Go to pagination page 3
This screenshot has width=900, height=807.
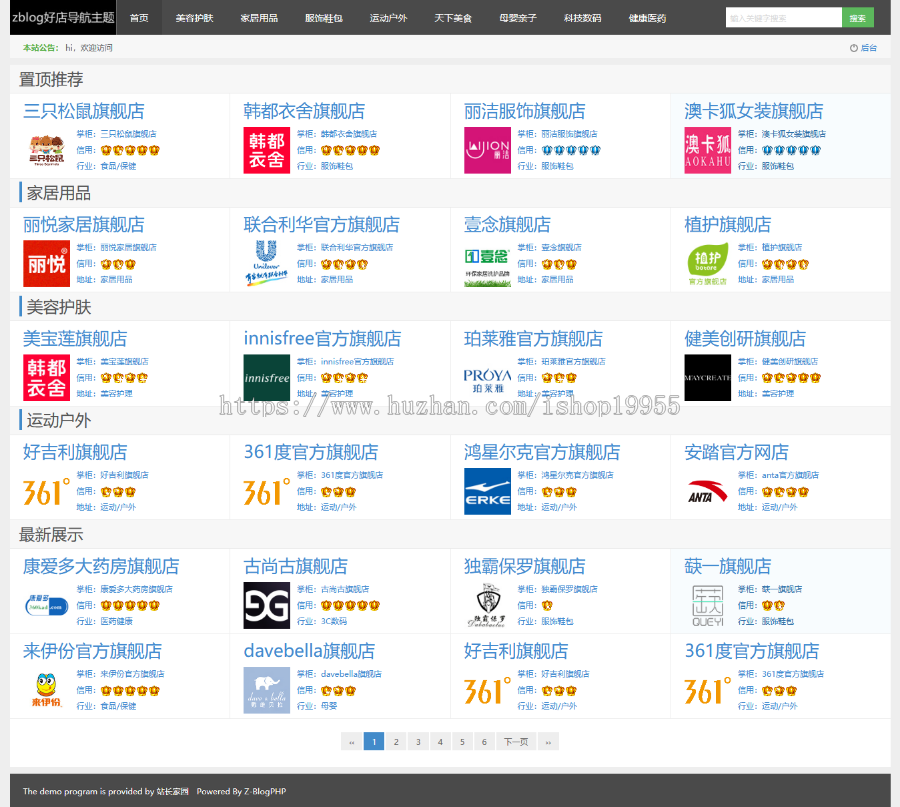point(418,742)
